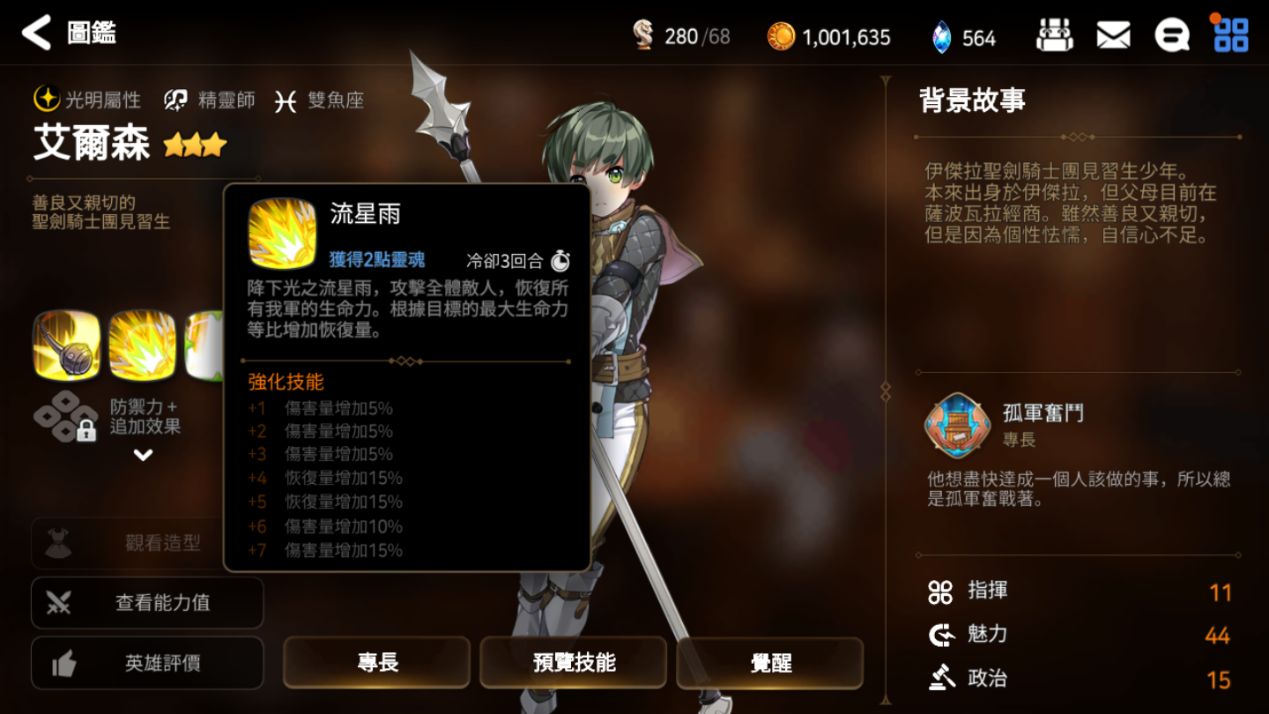Tap the gold coin currency icon
The image size is (1269, 714).
click(781, 37)
